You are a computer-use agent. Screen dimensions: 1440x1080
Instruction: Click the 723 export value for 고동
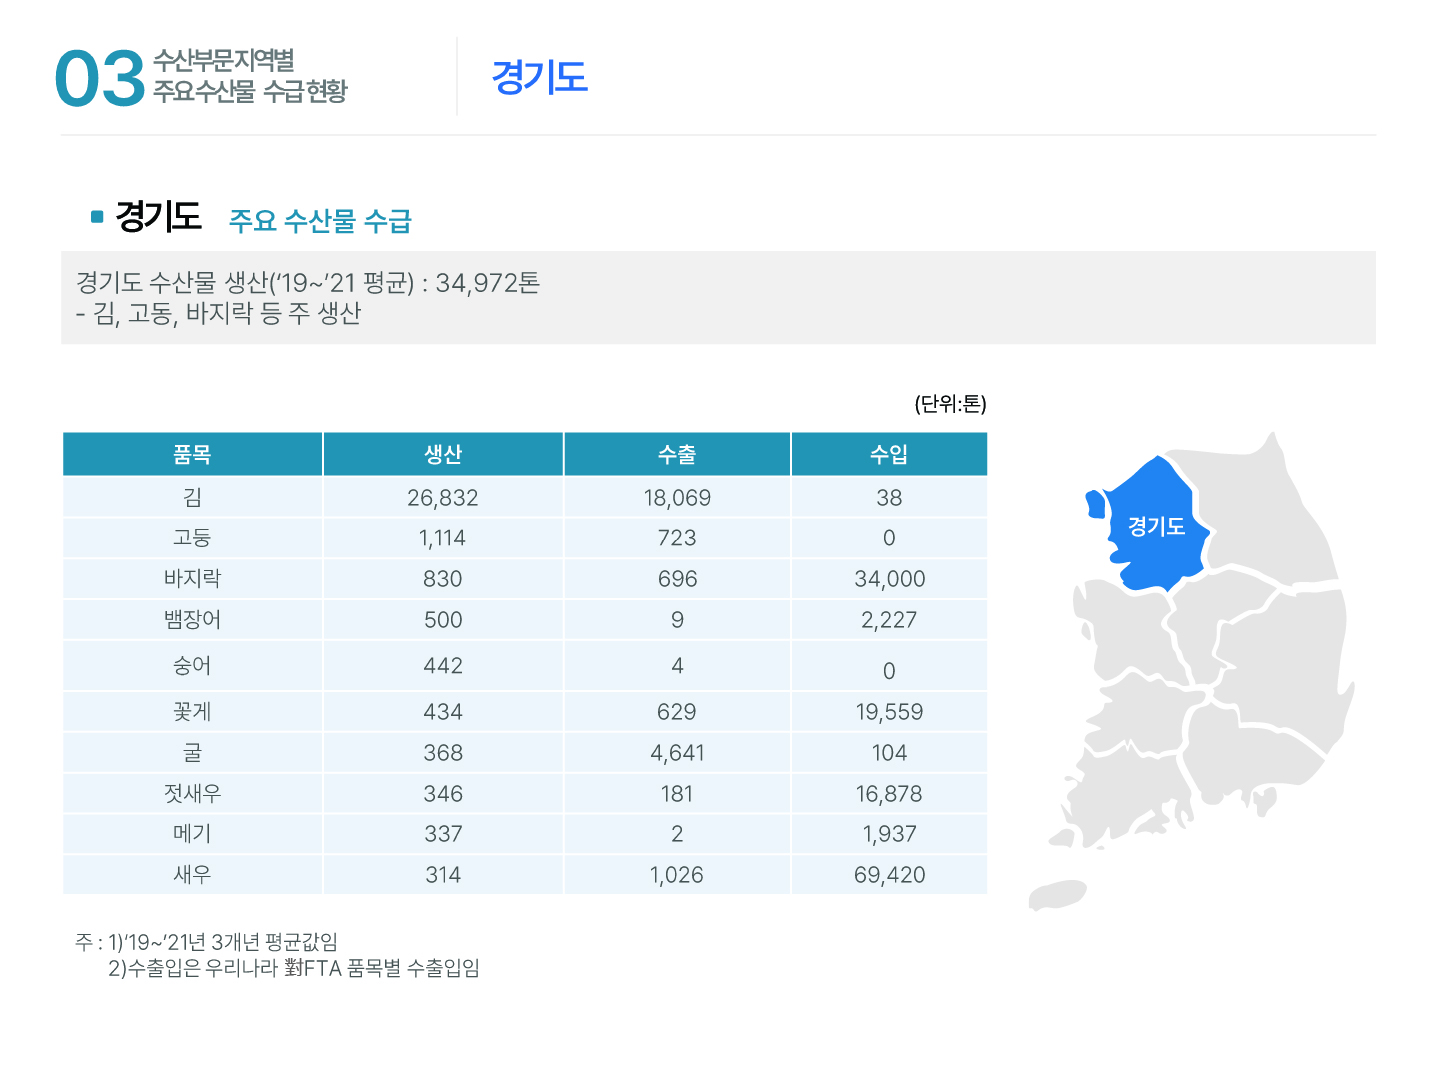[677, 538]
